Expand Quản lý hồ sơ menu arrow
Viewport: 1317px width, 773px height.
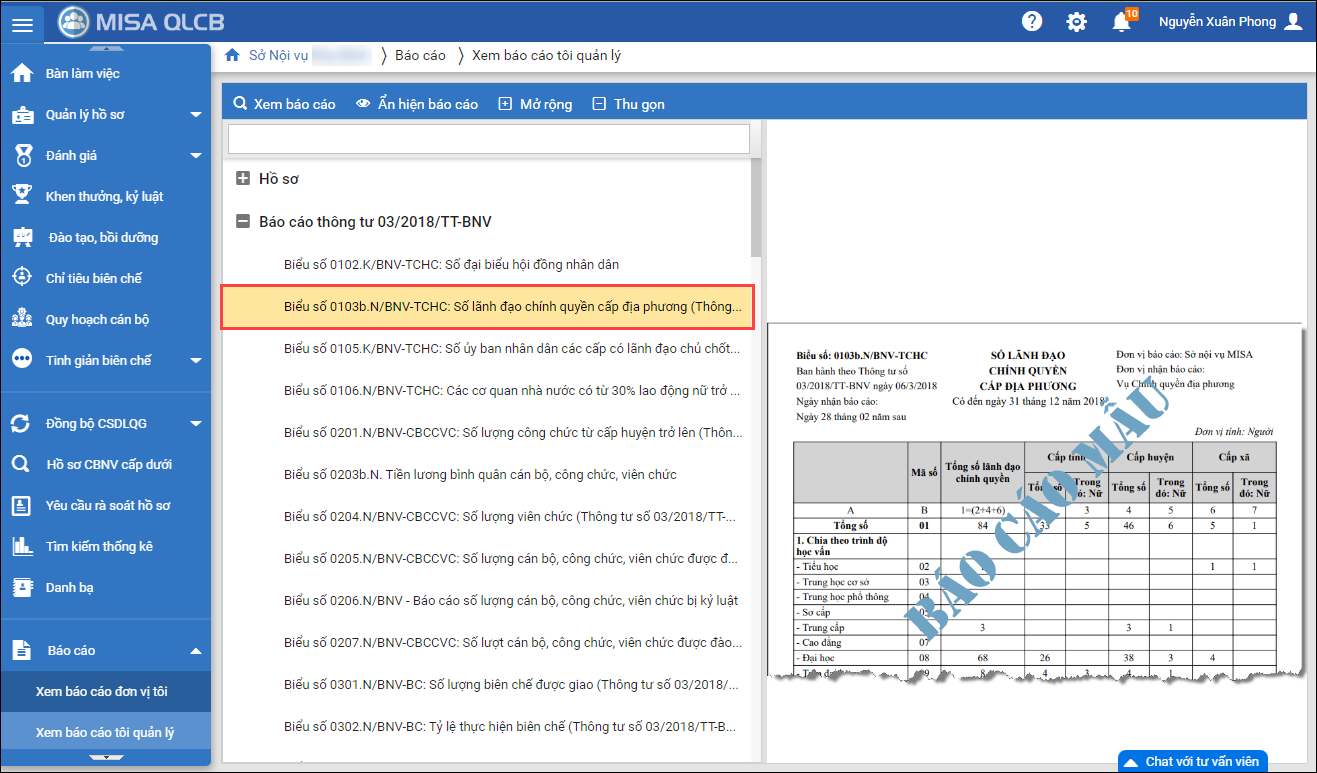(196, 115)
